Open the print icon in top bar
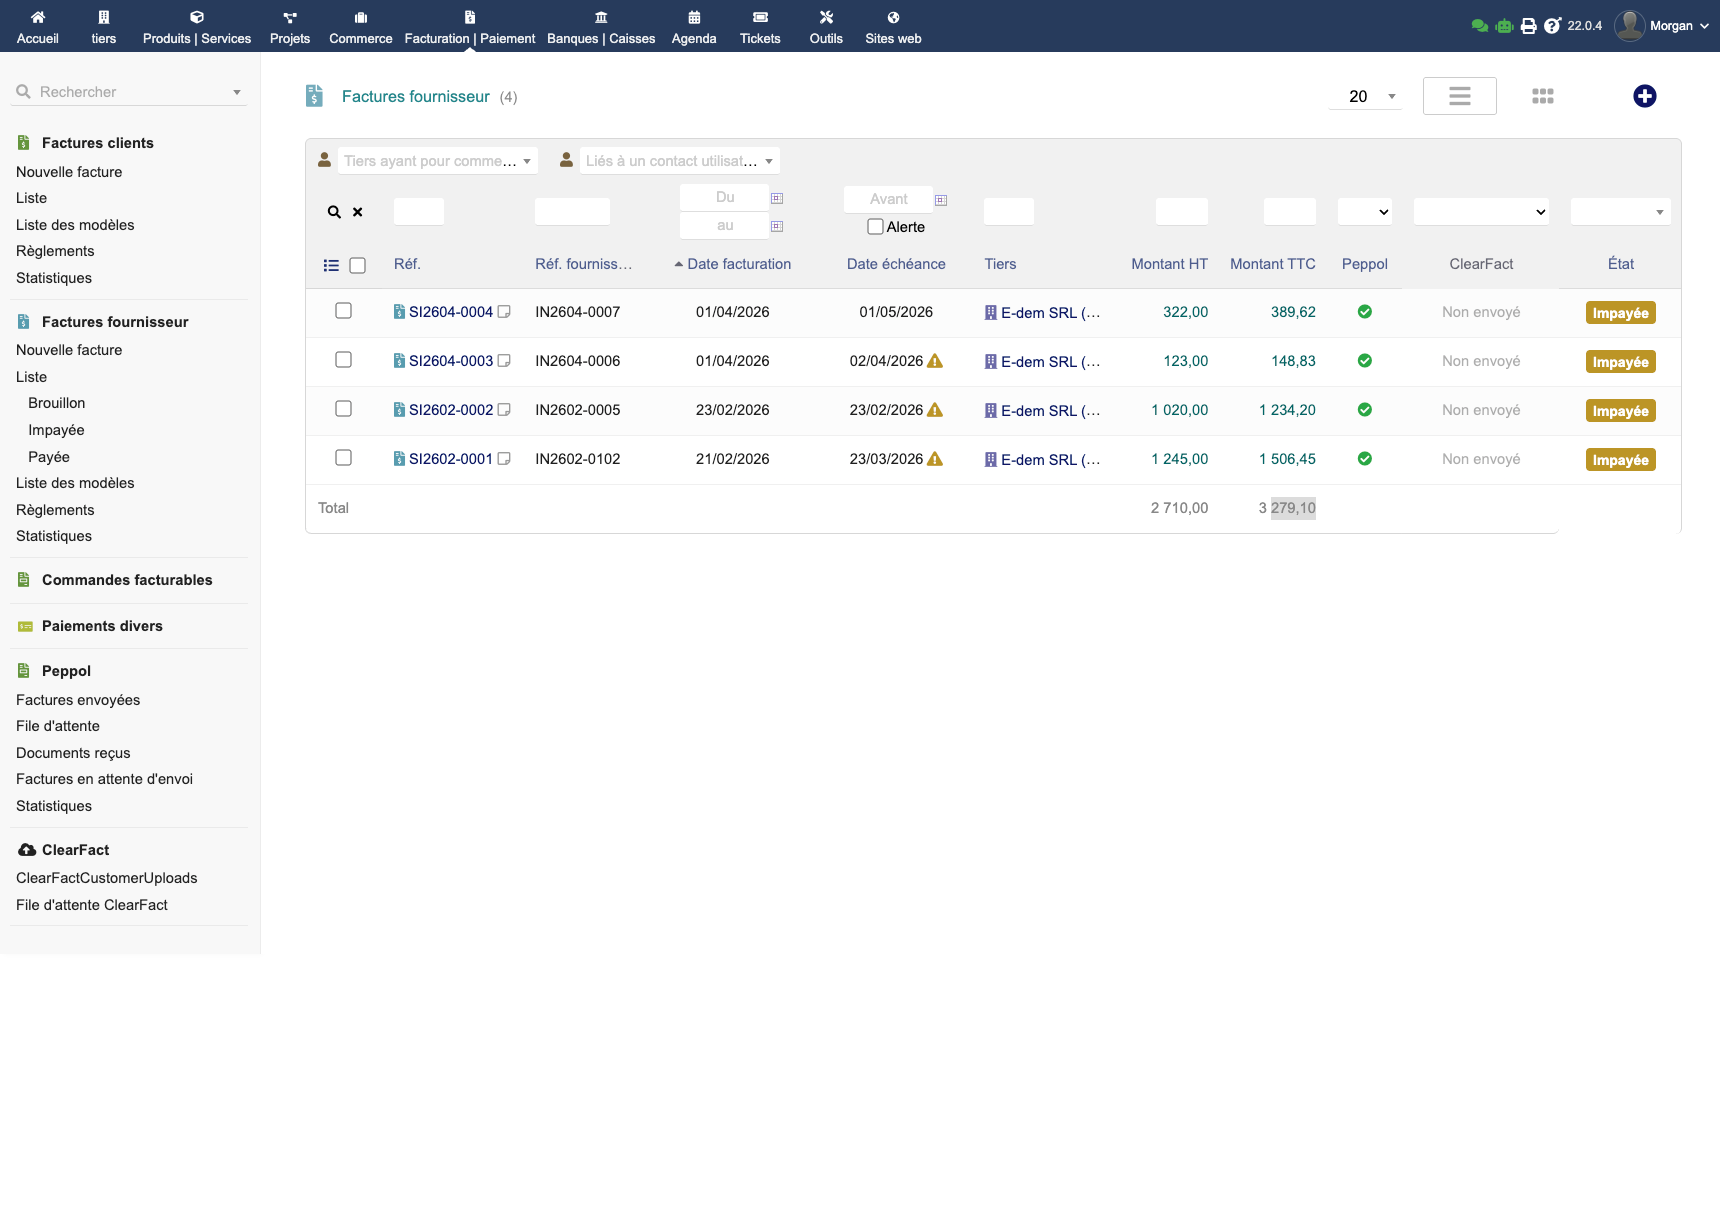This screenshot has width=1720, height=1219. click(x=1528, y=26)
